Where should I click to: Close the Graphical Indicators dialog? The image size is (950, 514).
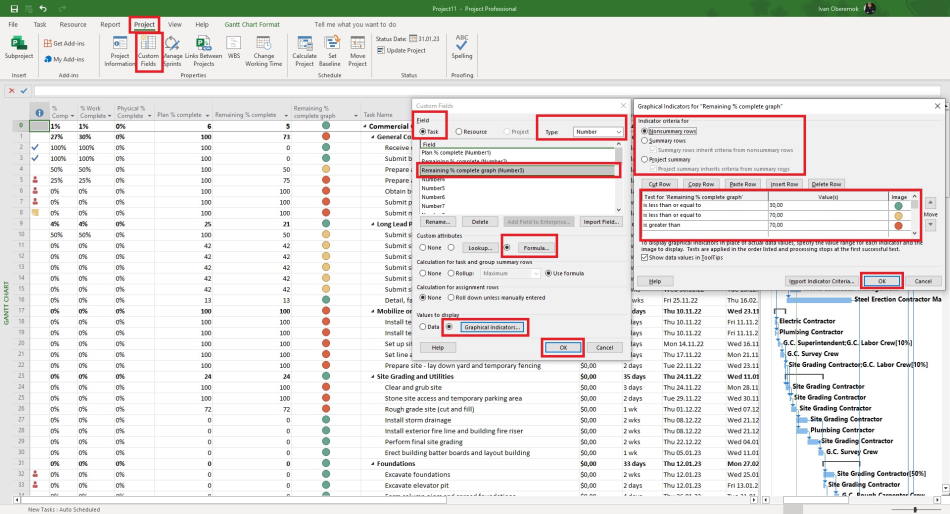pyautogui.click(x=937, y=106)
